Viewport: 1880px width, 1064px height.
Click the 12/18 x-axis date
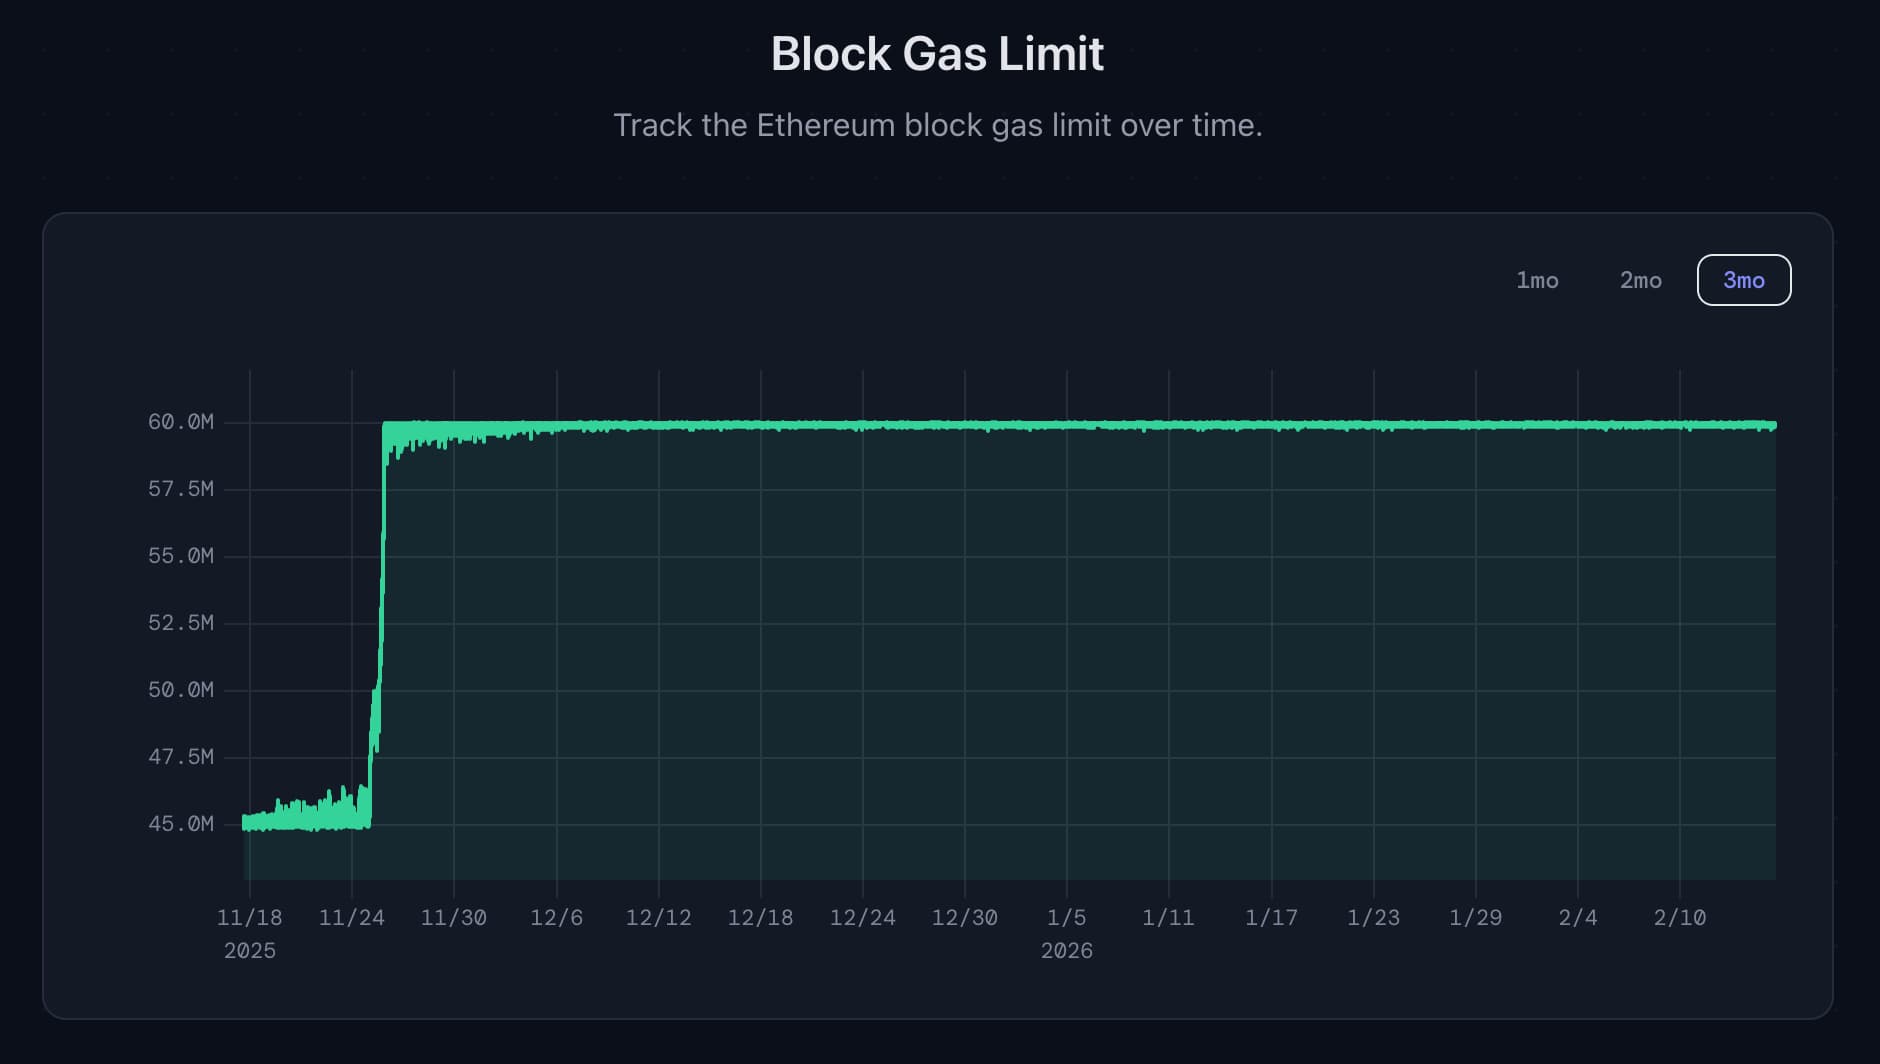760,917
